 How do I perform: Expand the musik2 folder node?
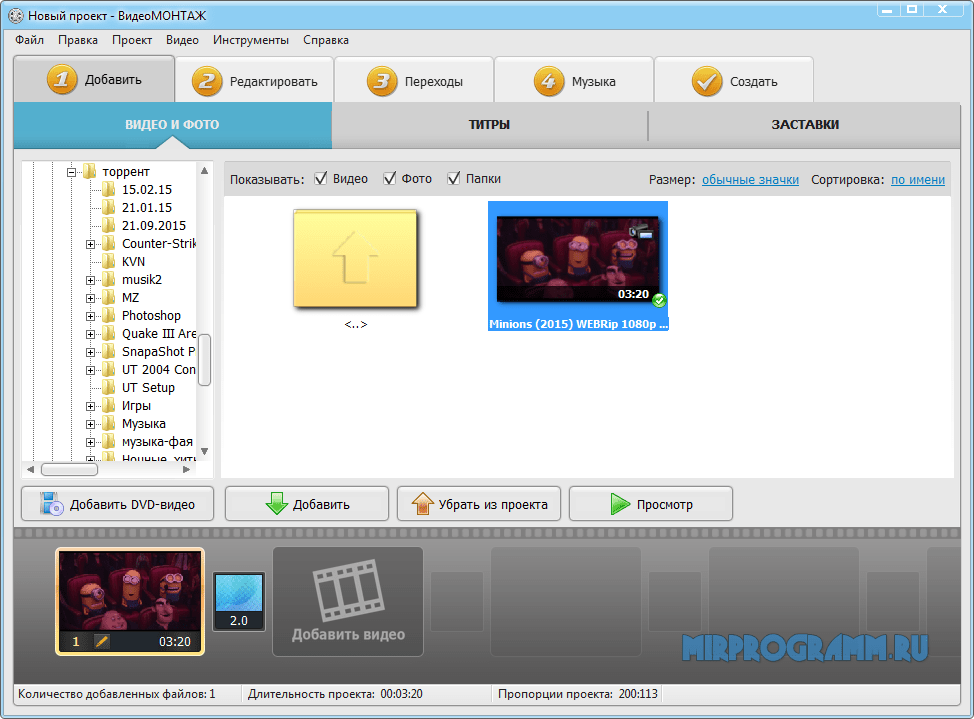click(x=91, y=280)
